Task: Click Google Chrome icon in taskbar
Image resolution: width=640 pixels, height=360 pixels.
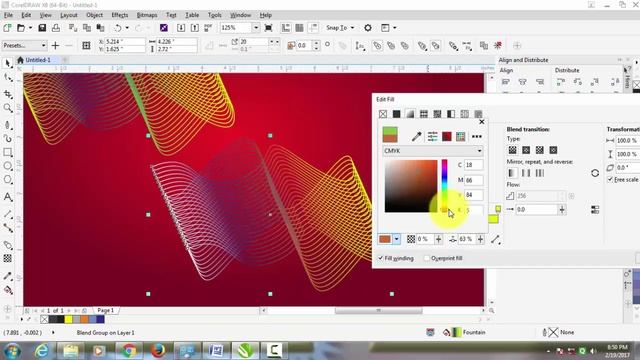Action: coord(129,351)
